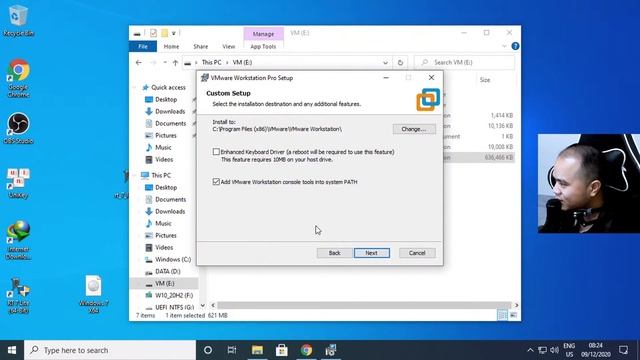
Task: Switch to Share ribbon tab
Action: pos(200,47)
